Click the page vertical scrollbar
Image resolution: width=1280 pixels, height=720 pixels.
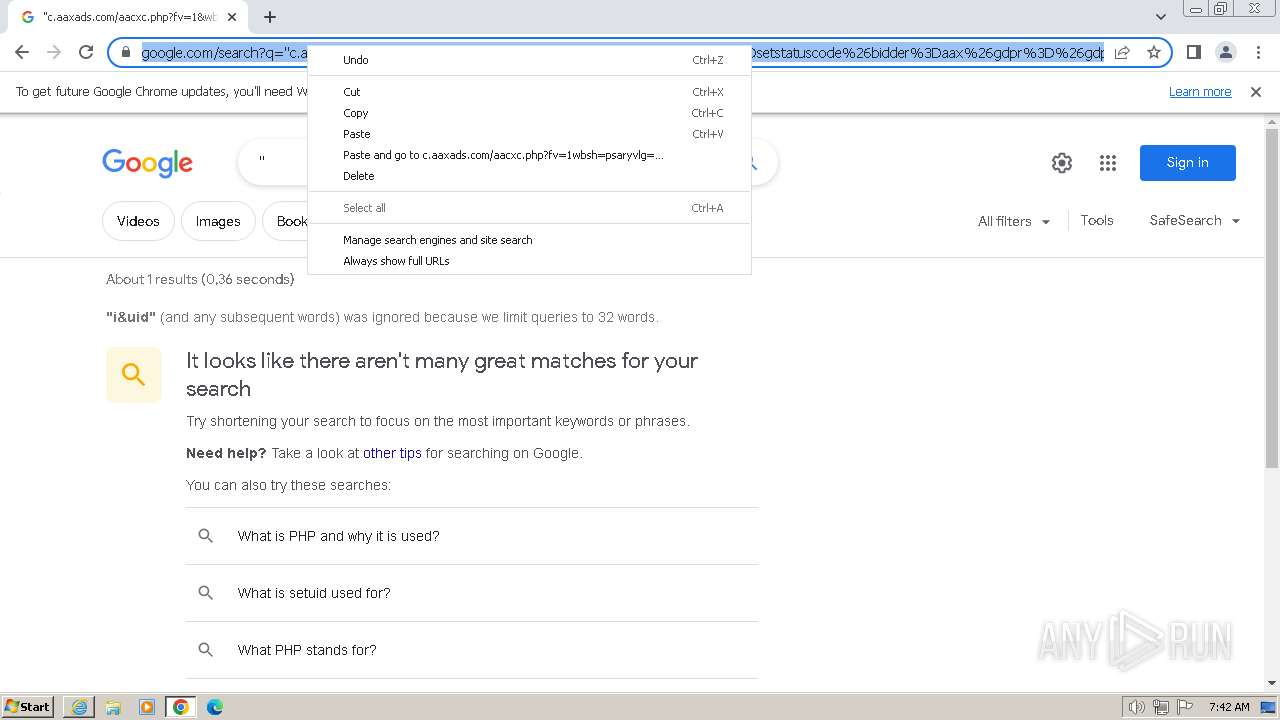pos(1272,297)
